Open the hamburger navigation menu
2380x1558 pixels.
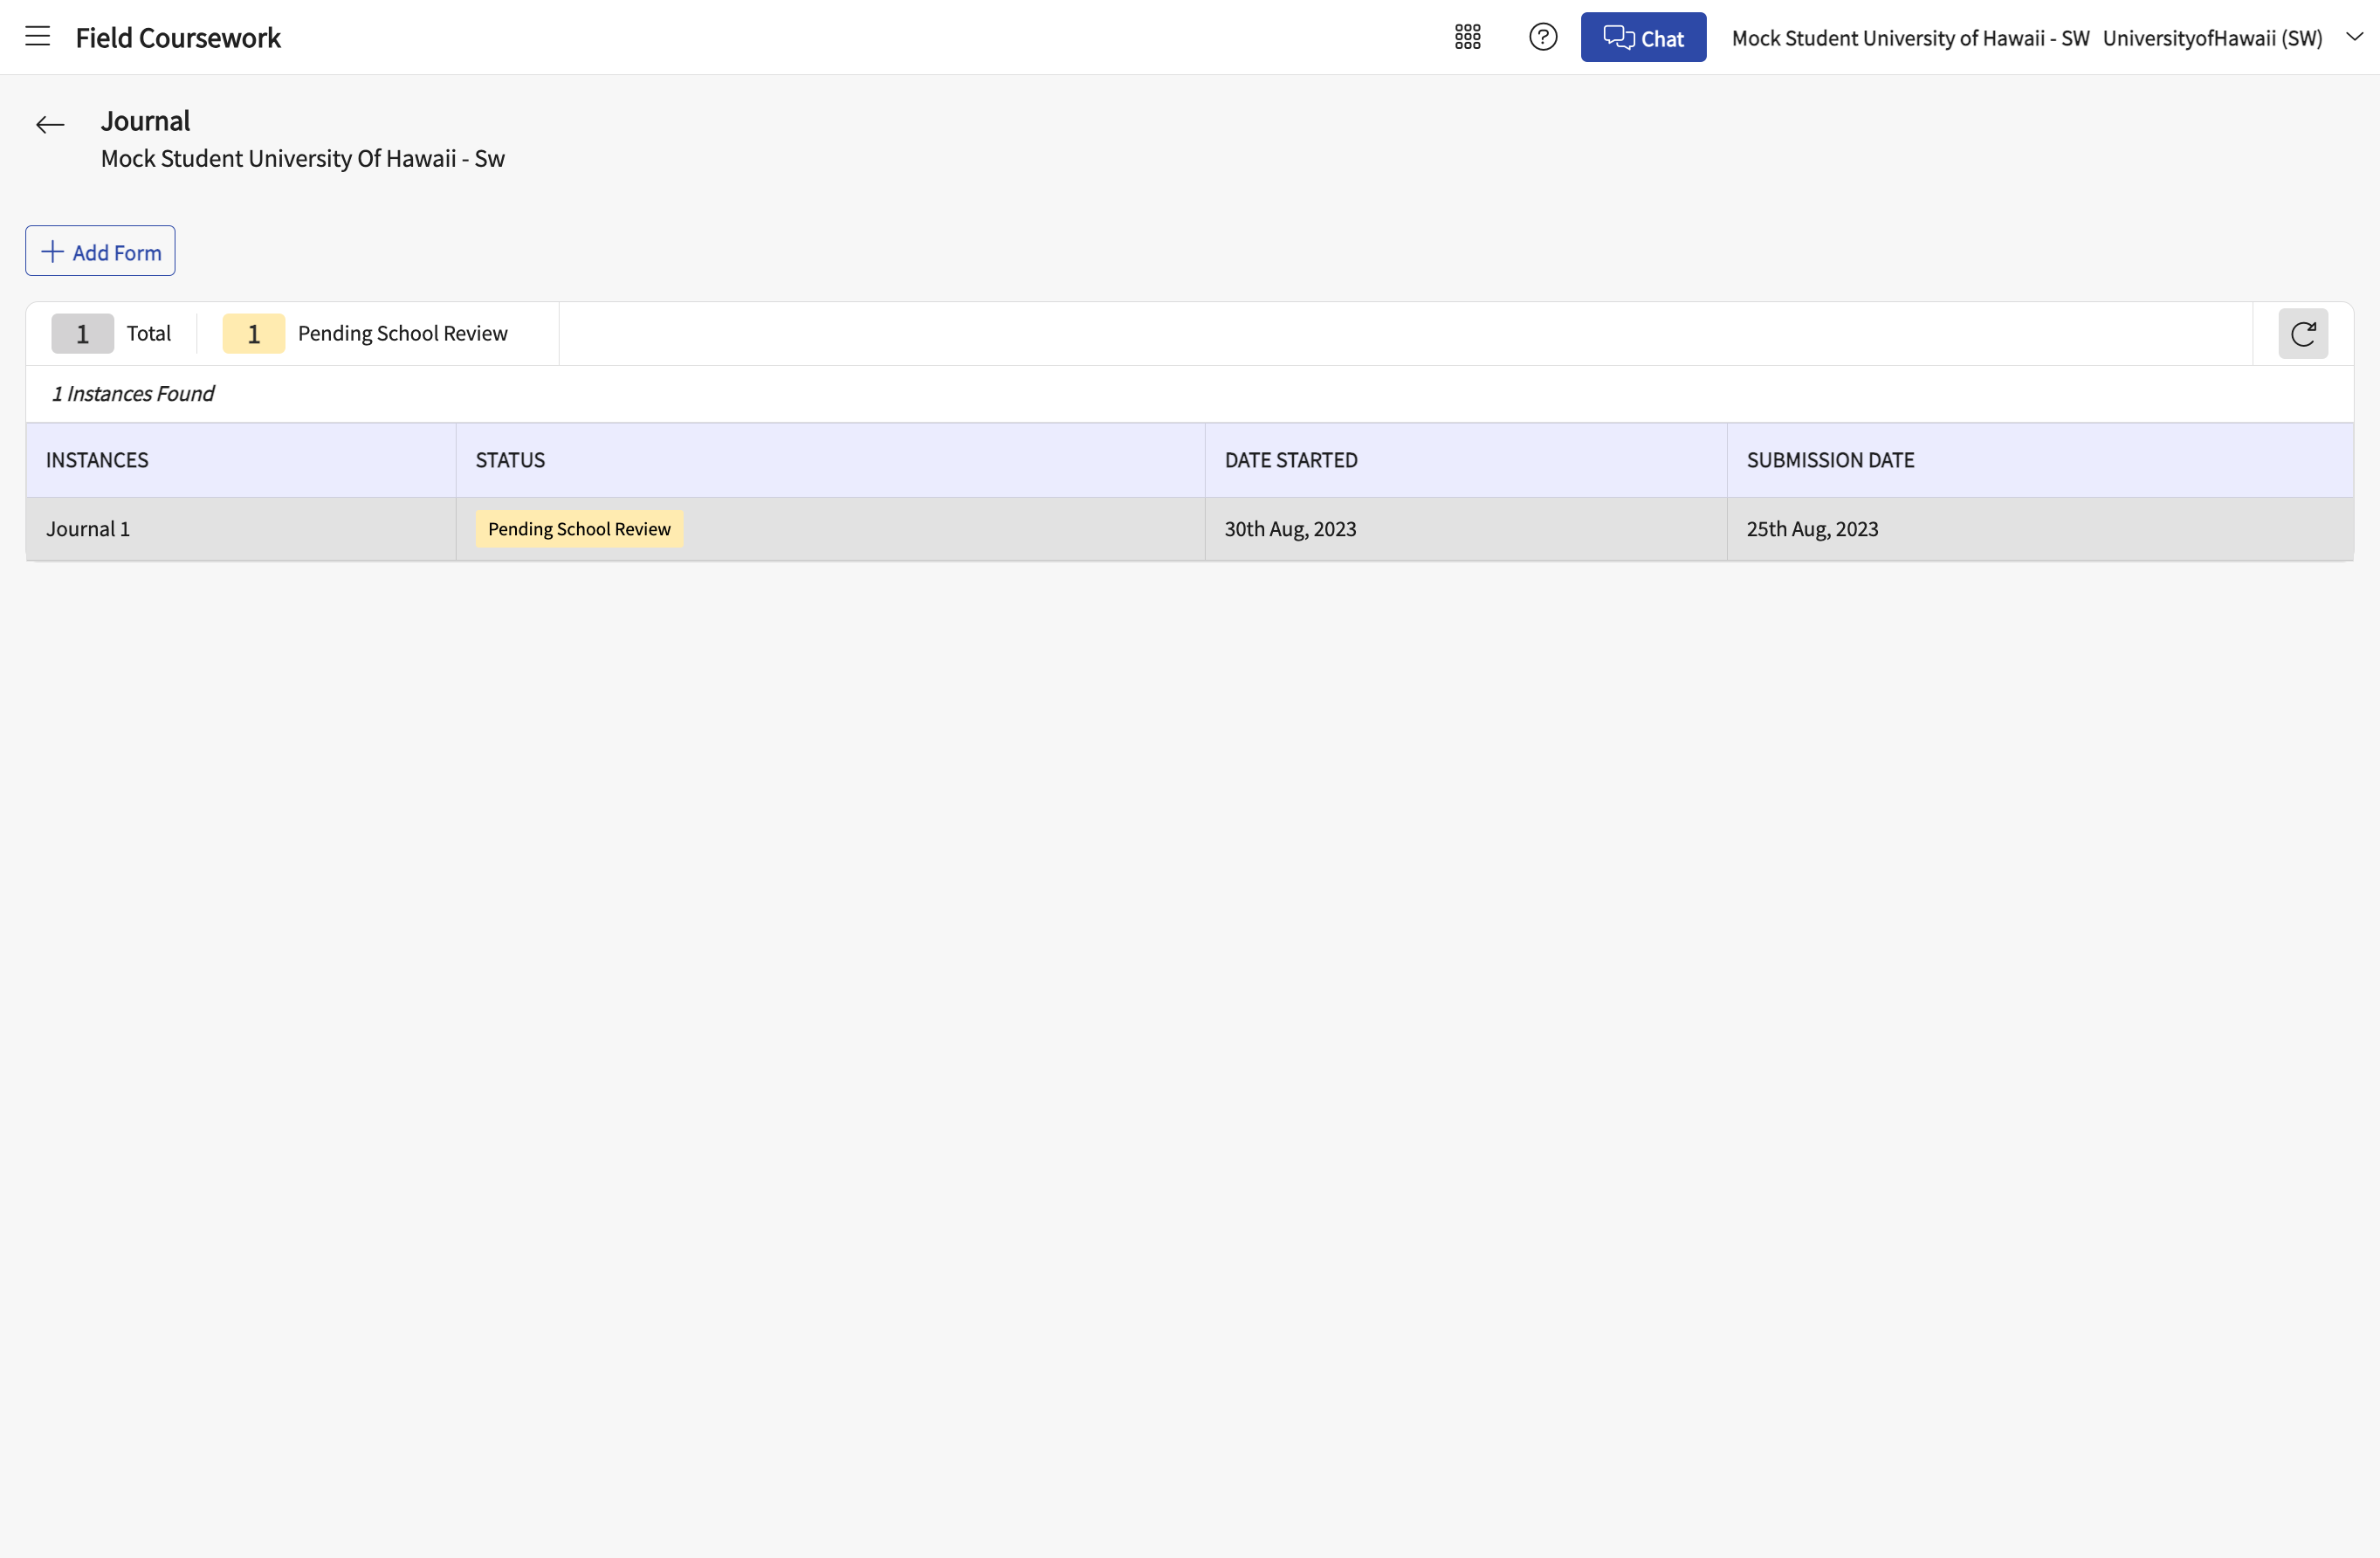pos(38,37)
